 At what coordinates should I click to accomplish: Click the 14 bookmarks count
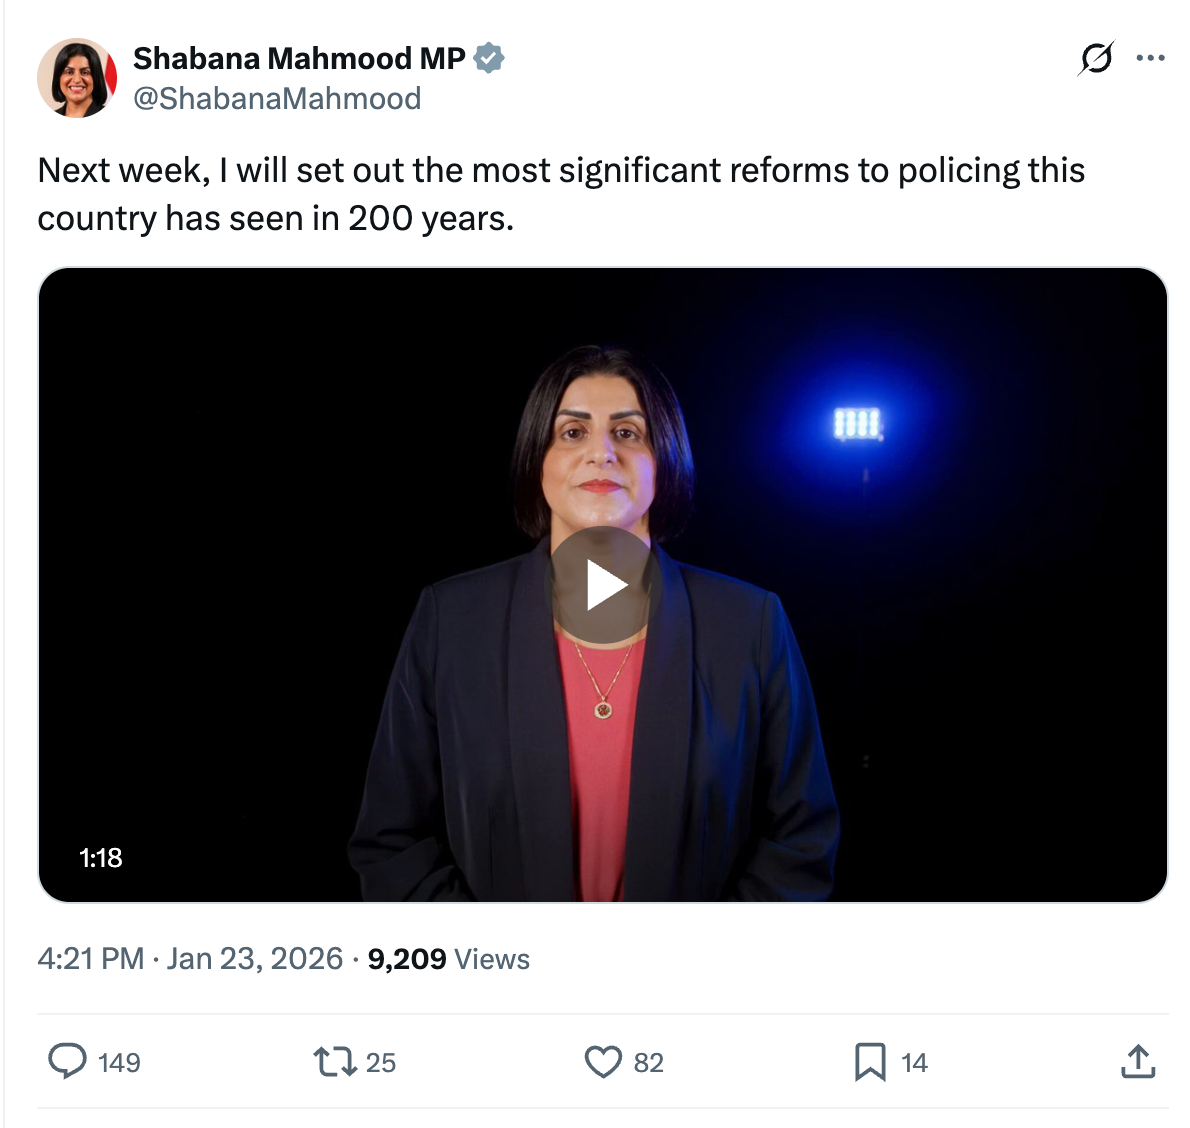[914, 1062]
